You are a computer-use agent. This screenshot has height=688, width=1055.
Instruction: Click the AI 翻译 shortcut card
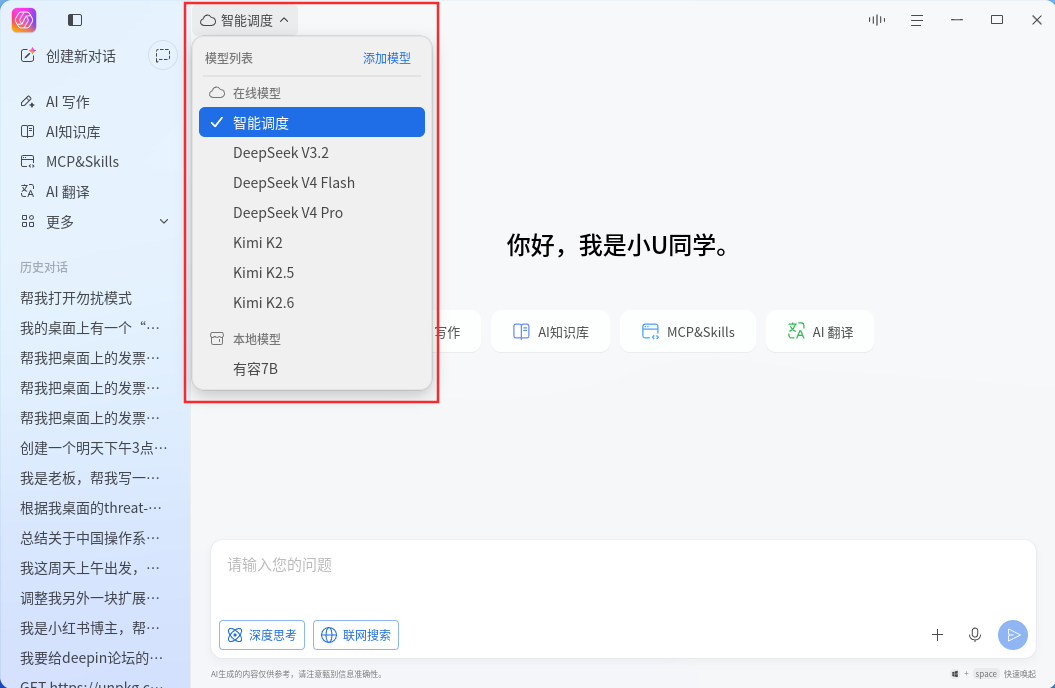(x=820, y=332)
